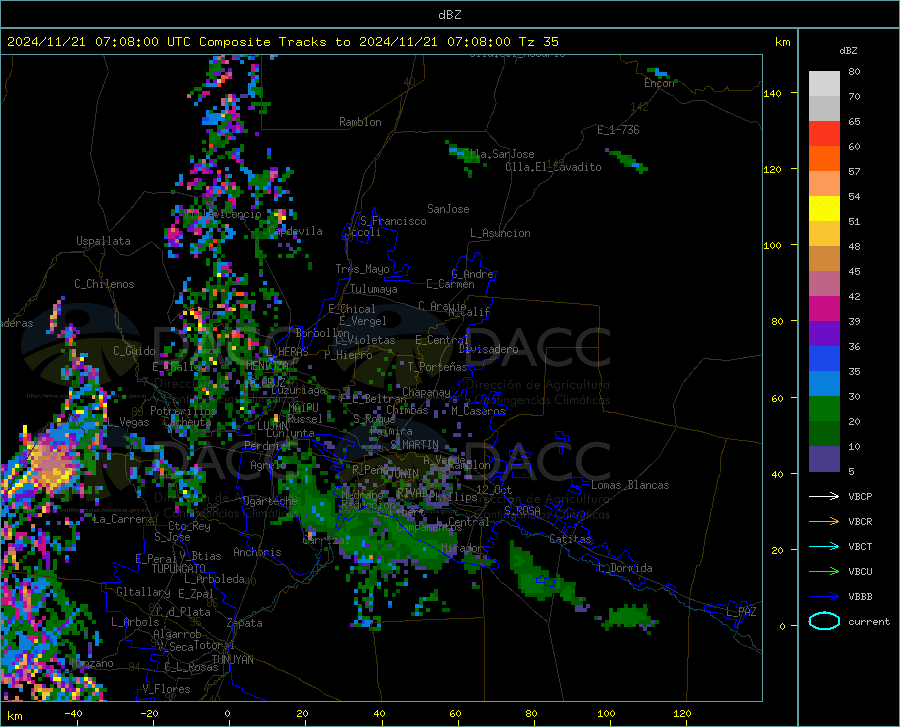Click the Tres_Mayo map label
Screen dimensions: 900x727
tap(362, 269)
